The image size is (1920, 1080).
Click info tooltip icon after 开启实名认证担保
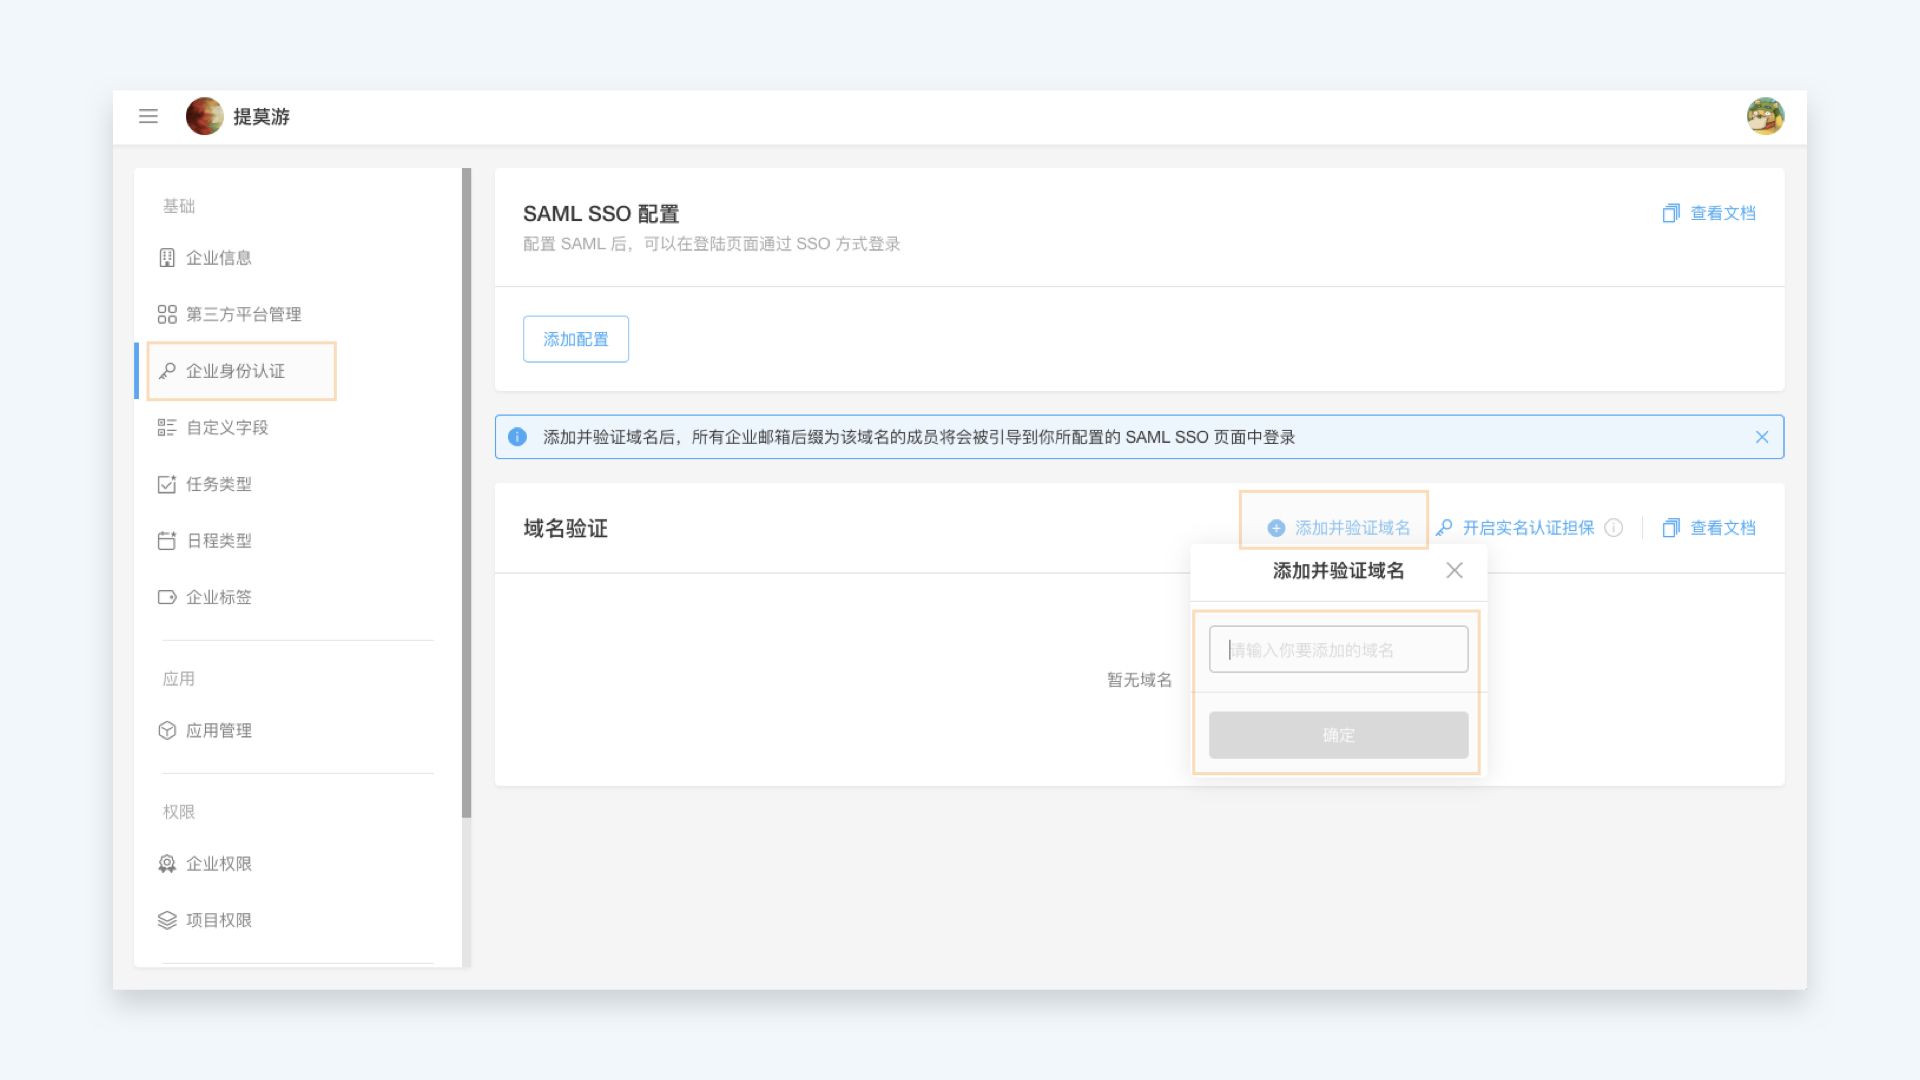click(x=1613, y=528)
